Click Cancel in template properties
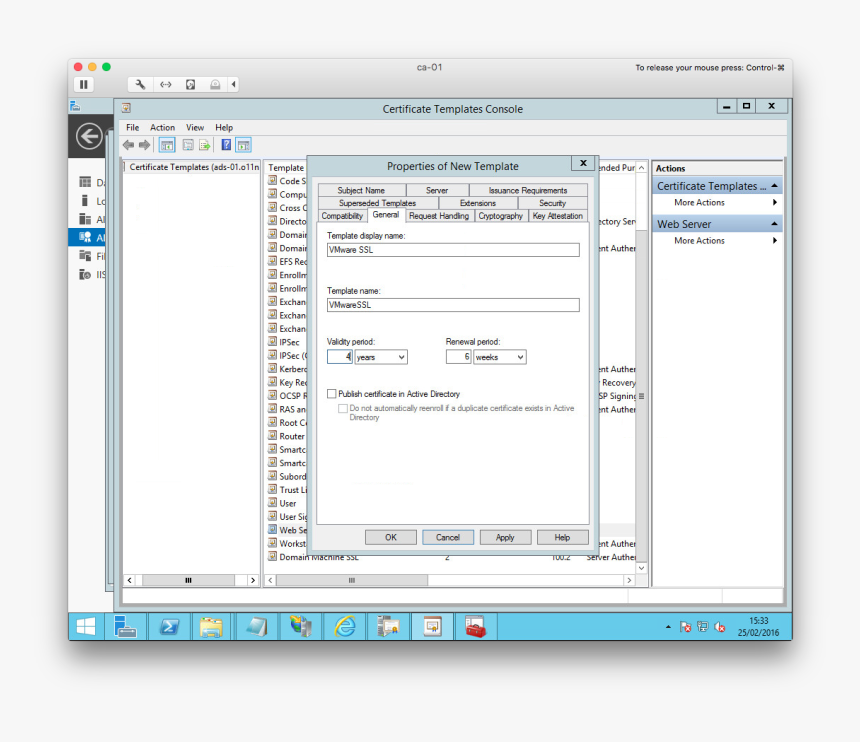 [448, 537]
